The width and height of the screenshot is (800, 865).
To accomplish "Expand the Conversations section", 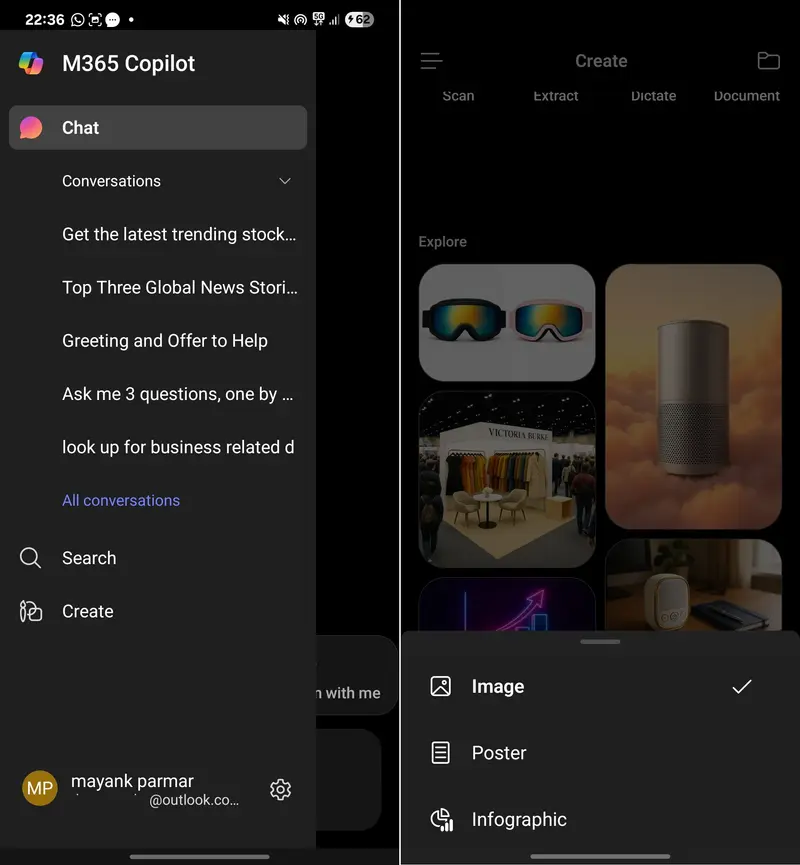I will [285, 181].
